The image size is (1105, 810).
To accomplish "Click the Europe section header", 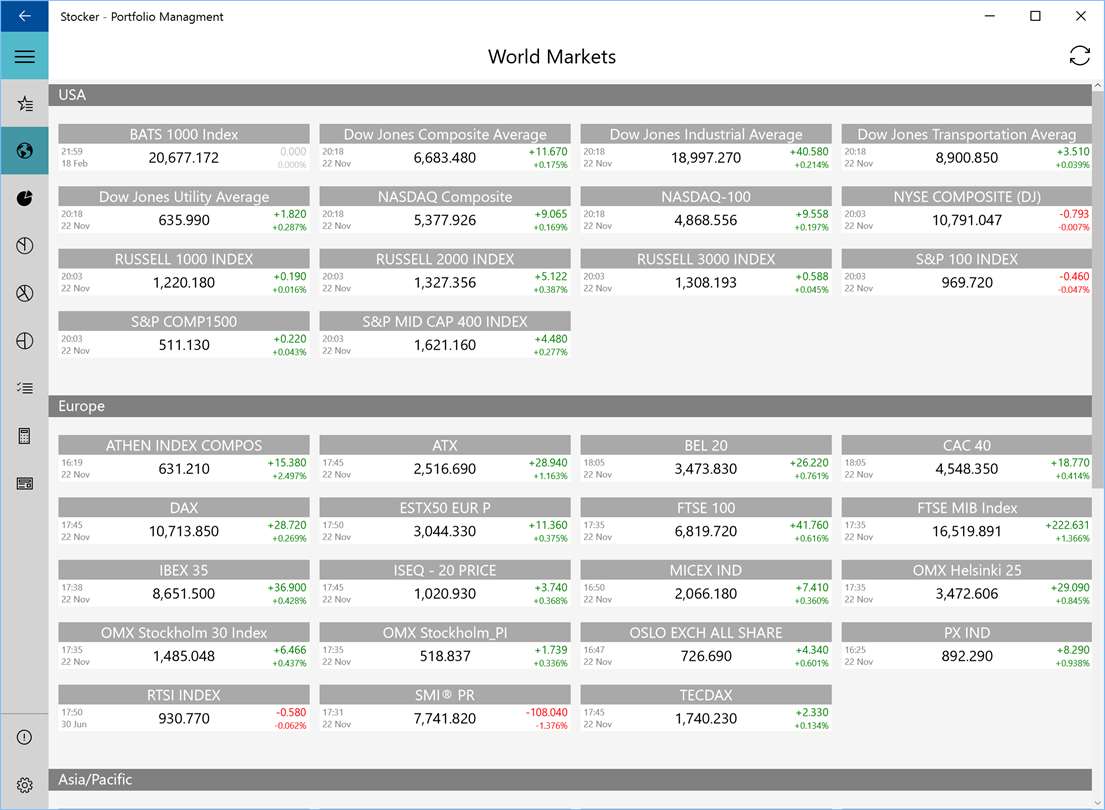I will click(x=570, y=406).
